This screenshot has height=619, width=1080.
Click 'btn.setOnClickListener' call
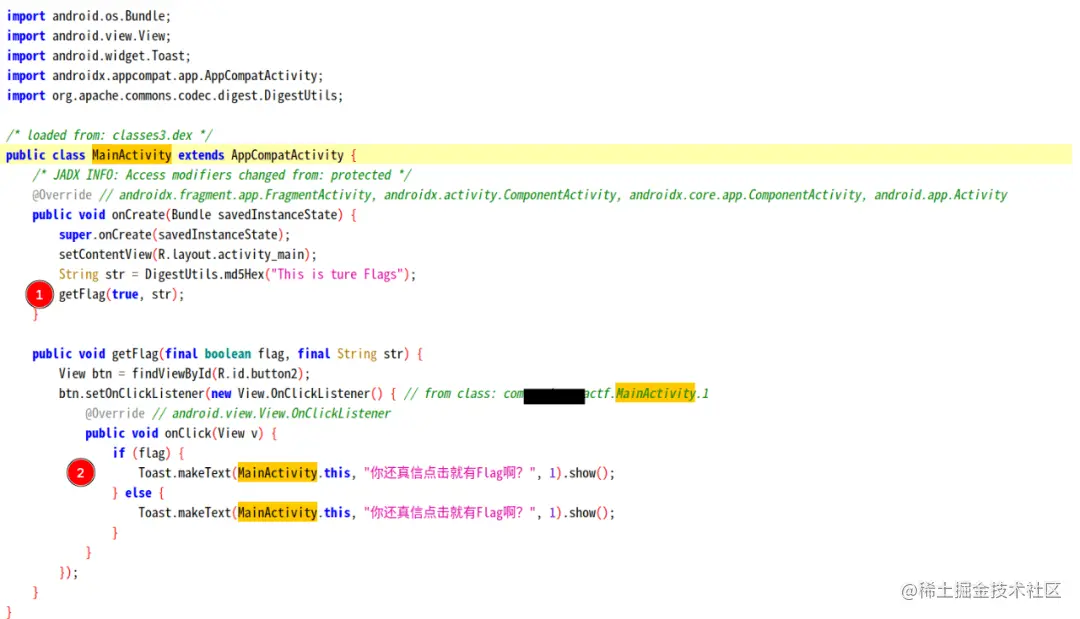tap(132, 394)
